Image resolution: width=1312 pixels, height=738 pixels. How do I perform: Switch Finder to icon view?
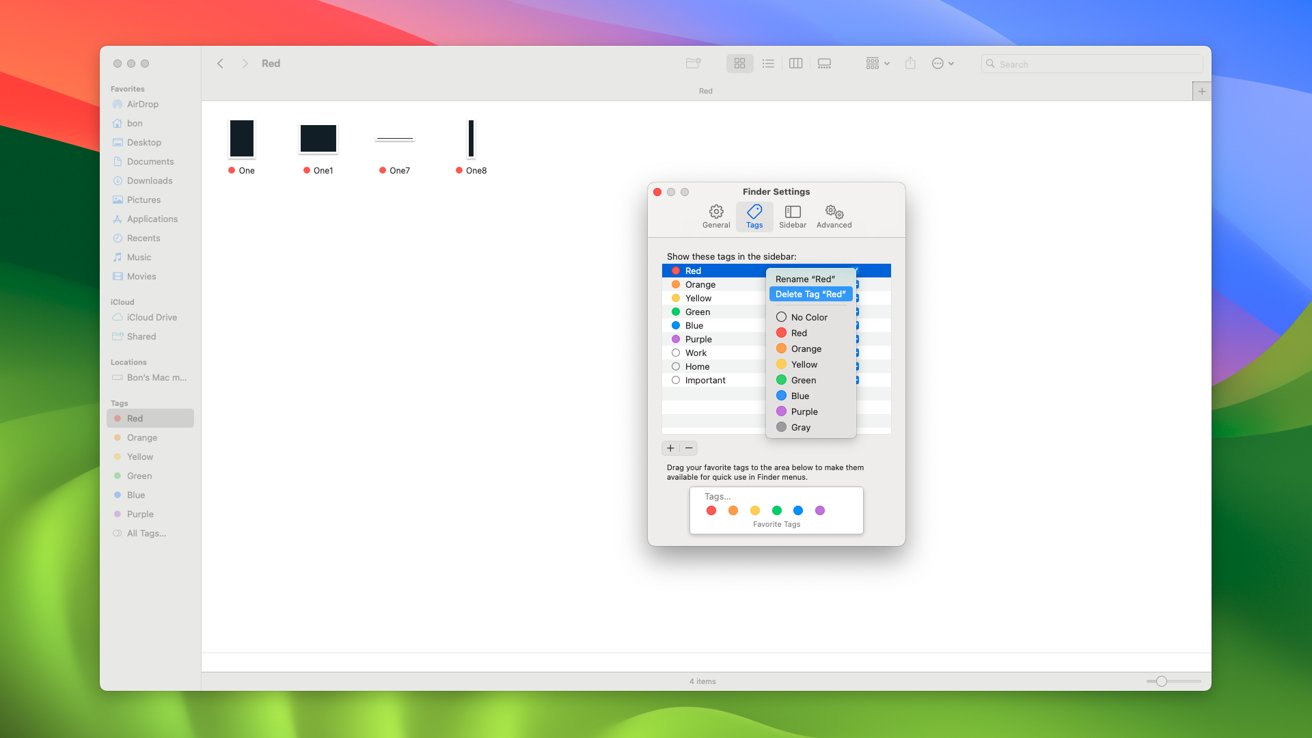740,64
